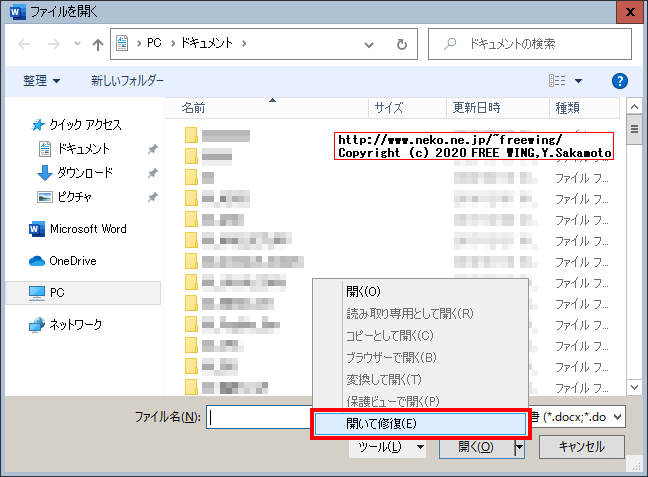Click the 開く(O) button

pos(476,447)
